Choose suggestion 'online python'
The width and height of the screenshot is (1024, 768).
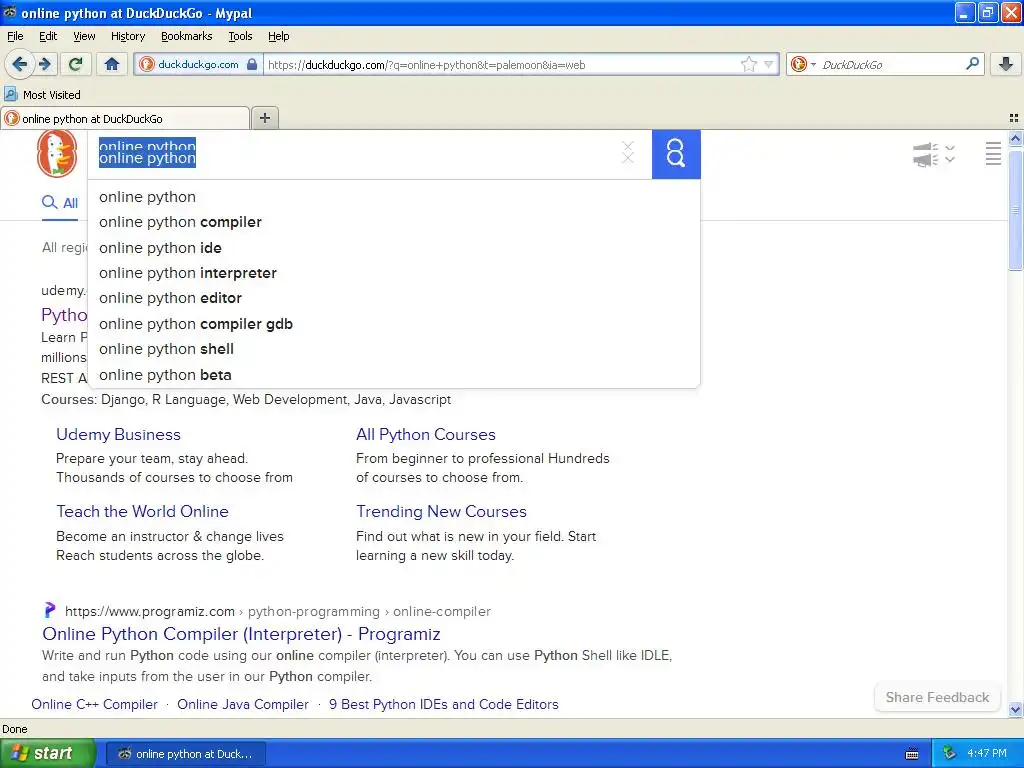(394, 197)
